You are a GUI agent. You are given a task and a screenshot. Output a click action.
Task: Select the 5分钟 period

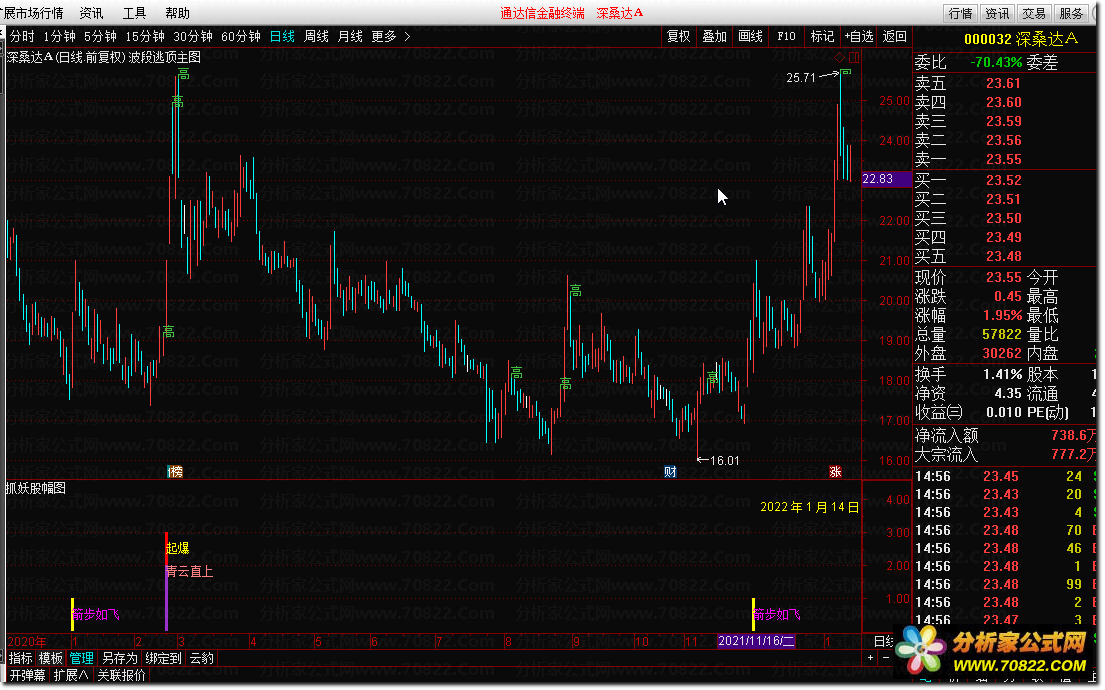pos(100,36)
